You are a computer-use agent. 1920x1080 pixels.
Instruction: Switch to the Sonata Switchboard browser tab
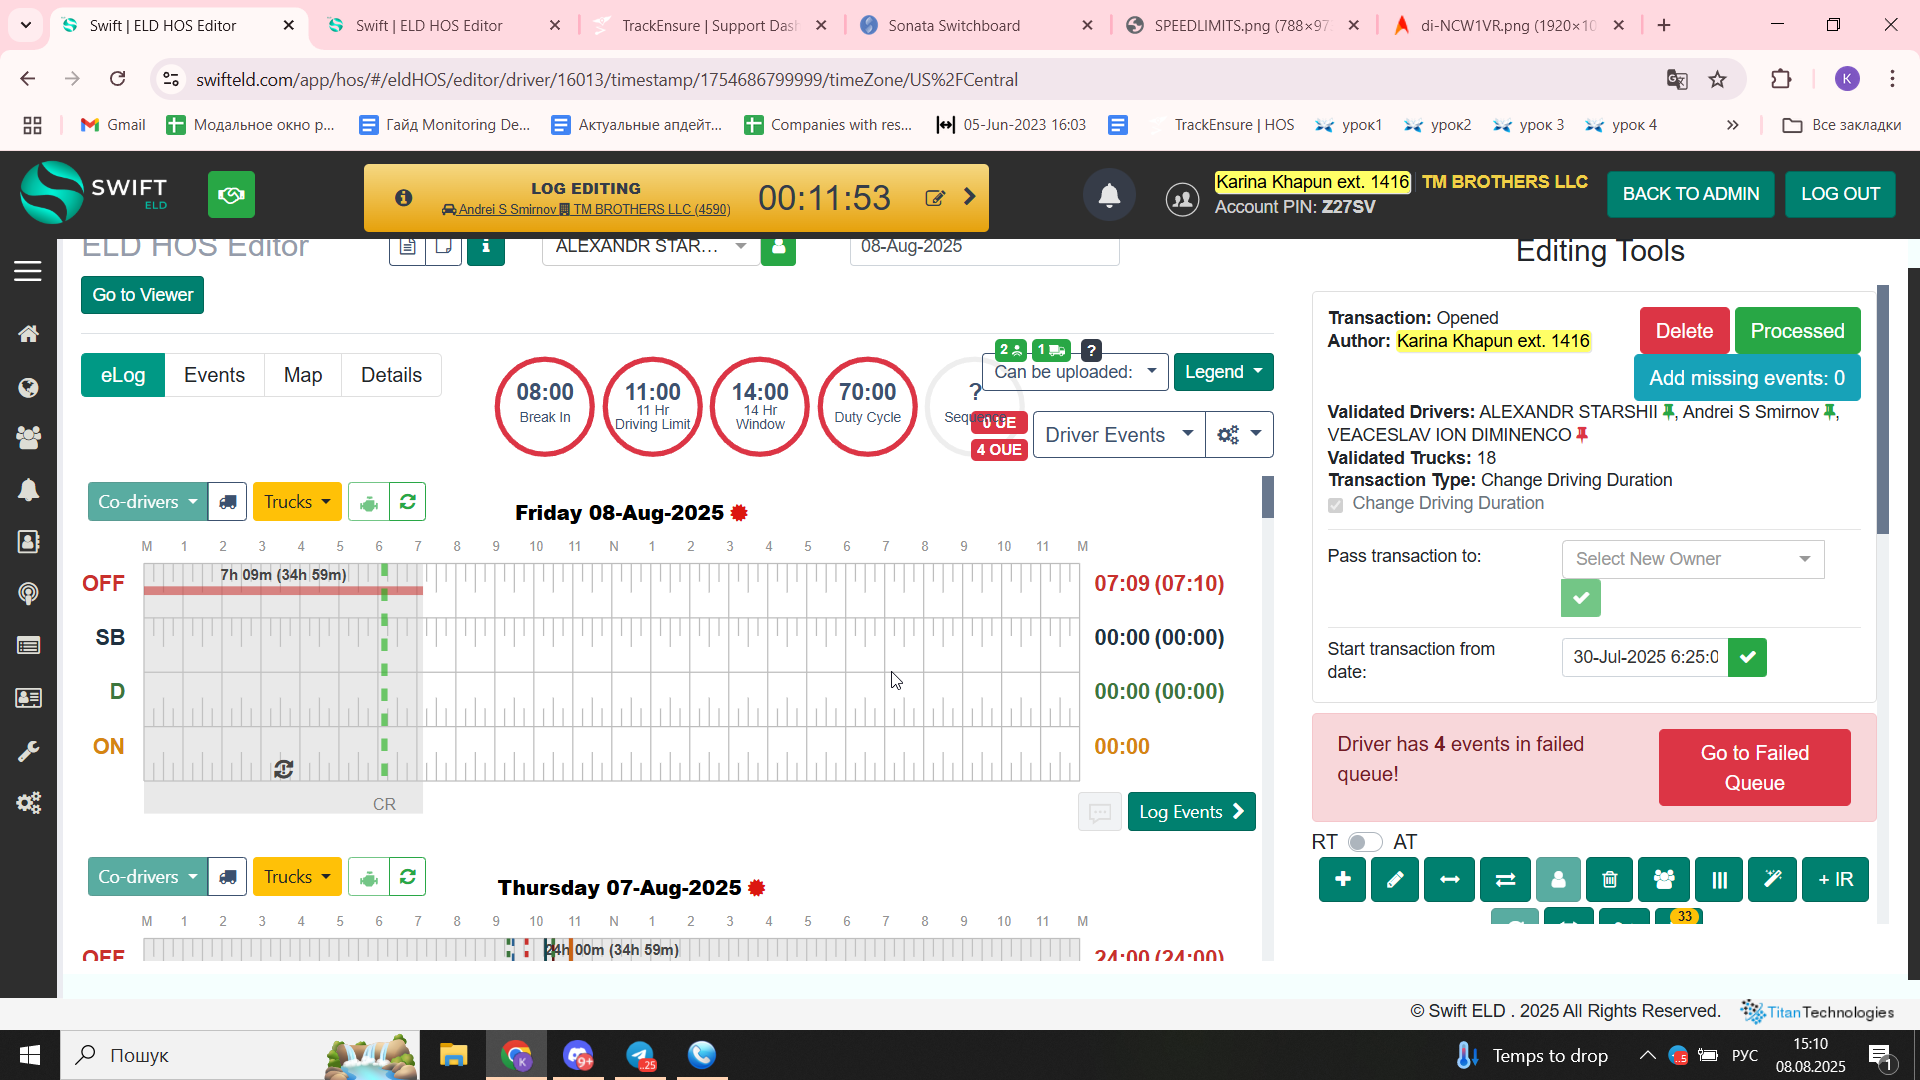pyautogui.click(x=975, y=25)
